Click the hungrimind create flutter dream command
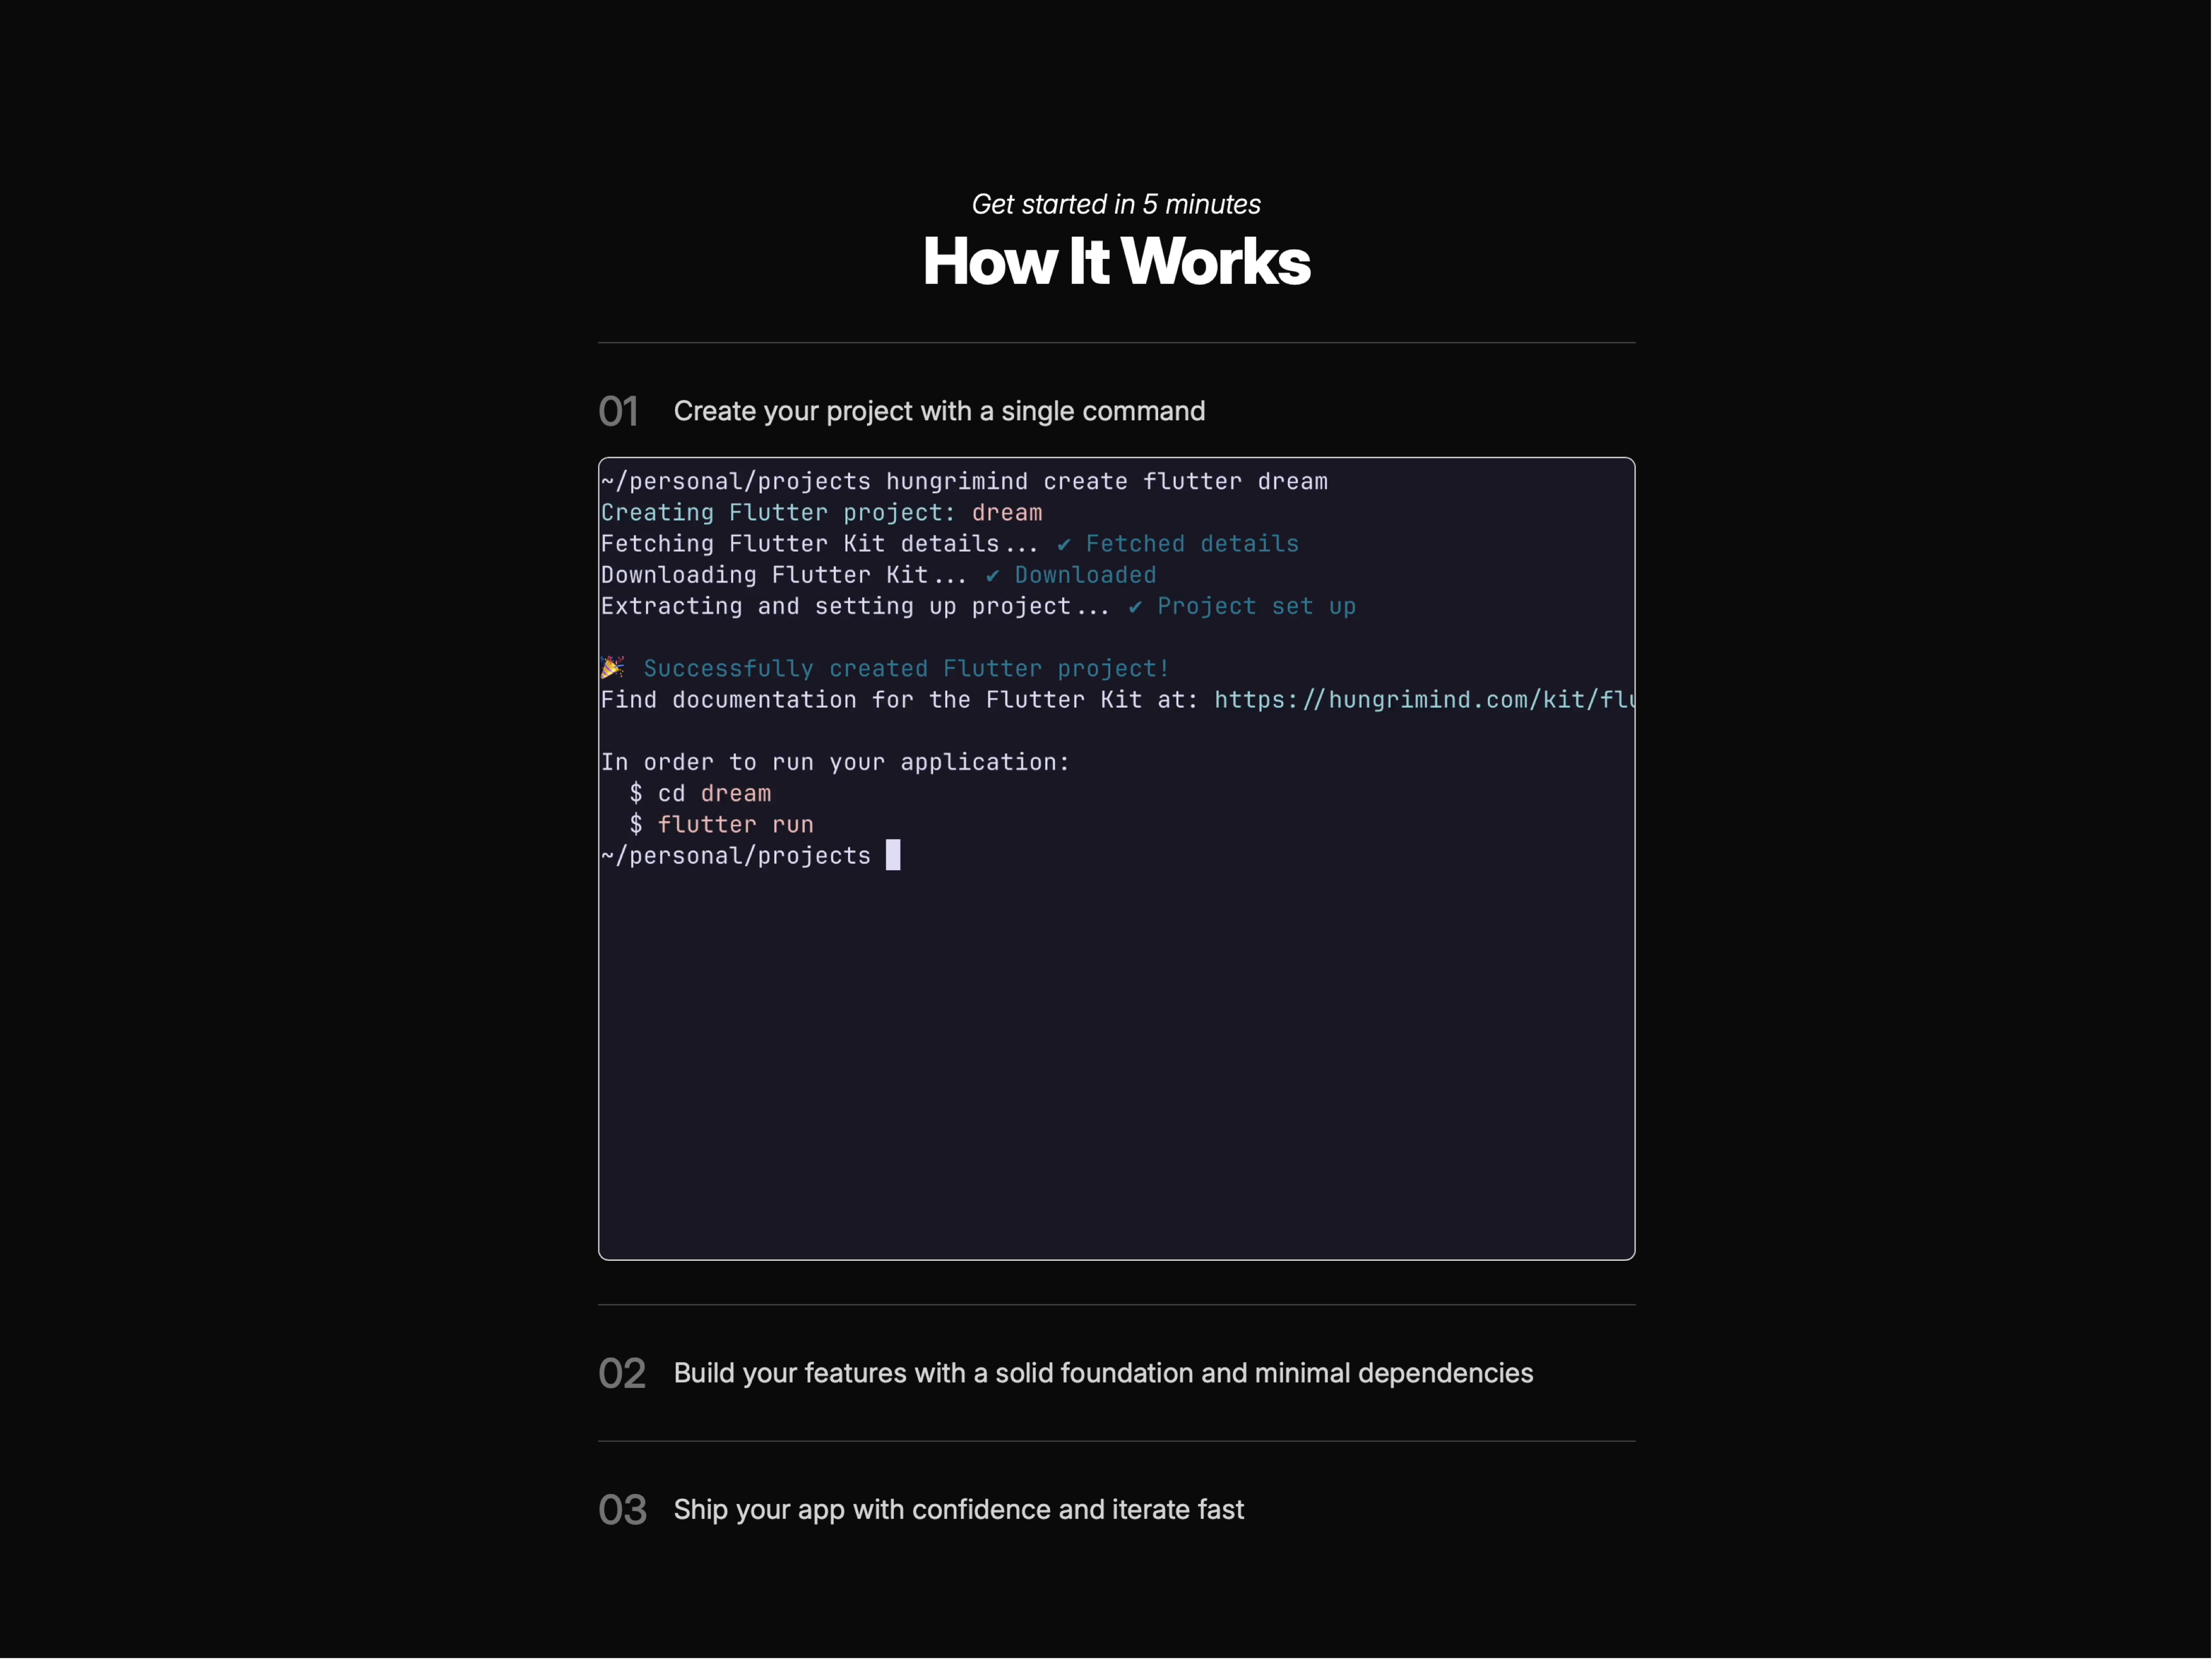Viewport: 2212px width, 1659px height. pyautogui.click(x=1106, y=482)
